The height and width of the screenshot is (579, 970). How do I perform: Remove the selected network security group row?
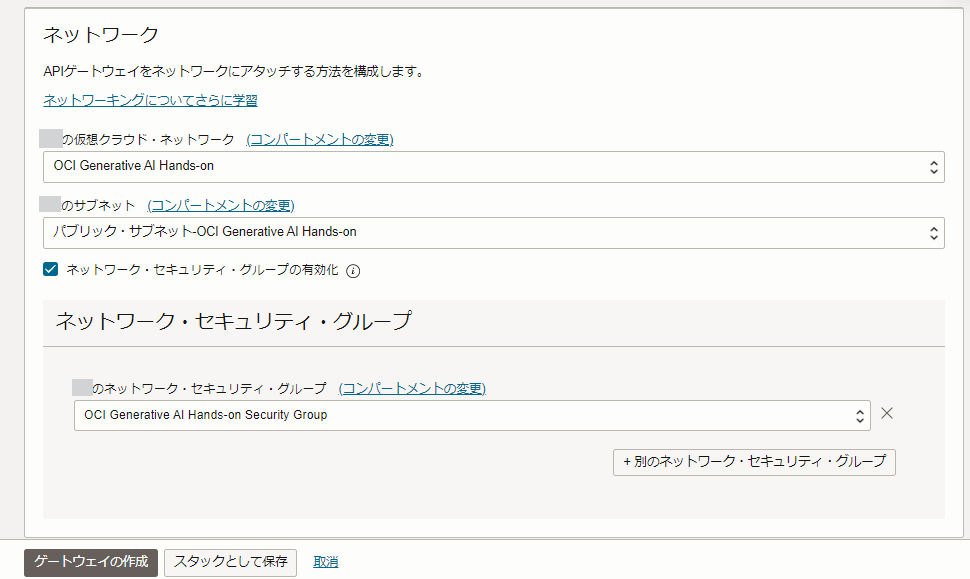[887, 413]
